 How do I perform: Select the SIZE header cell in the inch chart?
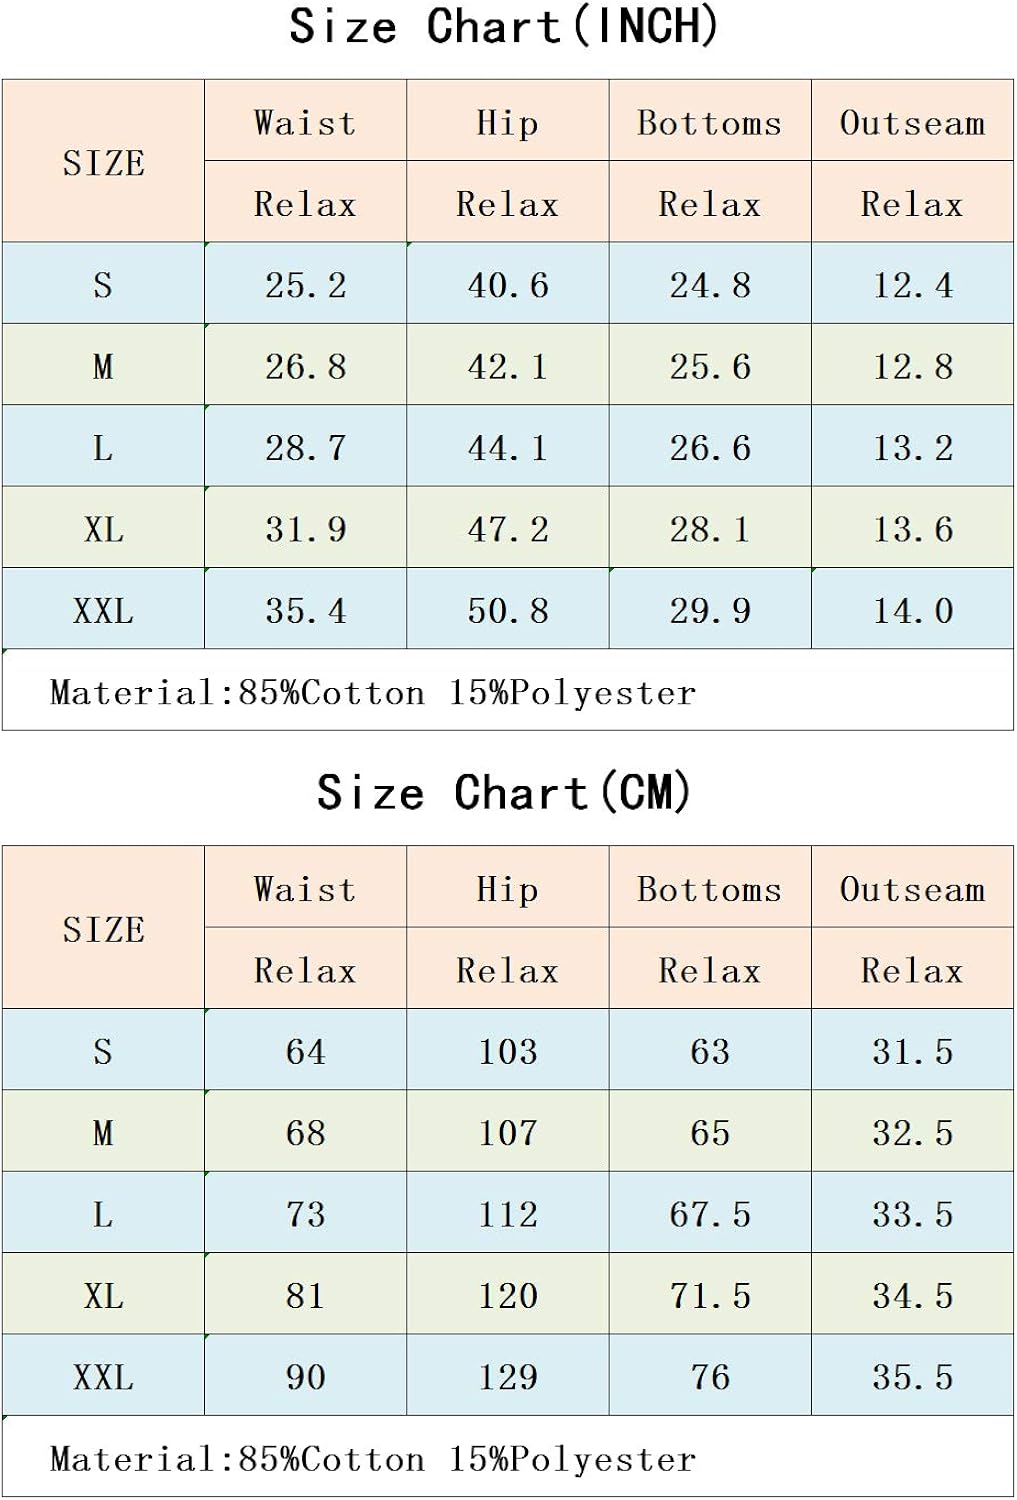[103, 162]
